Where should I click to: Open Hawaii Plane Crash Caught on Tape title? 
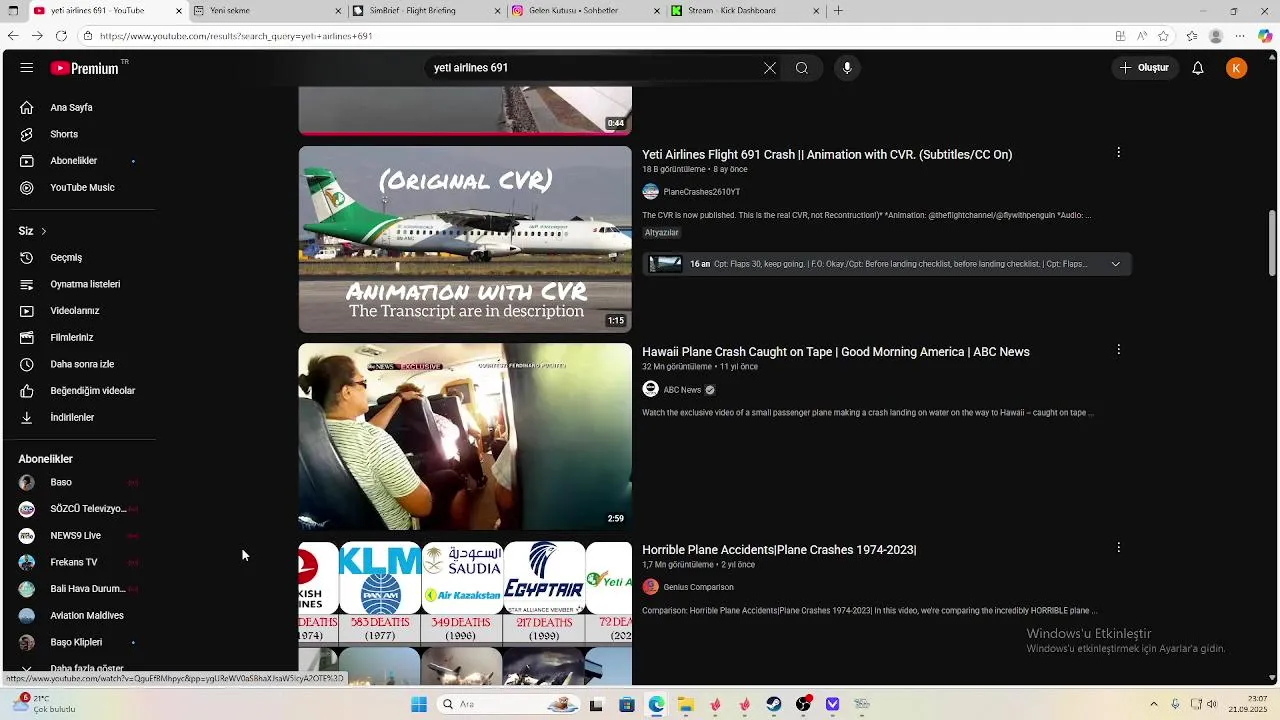tap(836, 352)
